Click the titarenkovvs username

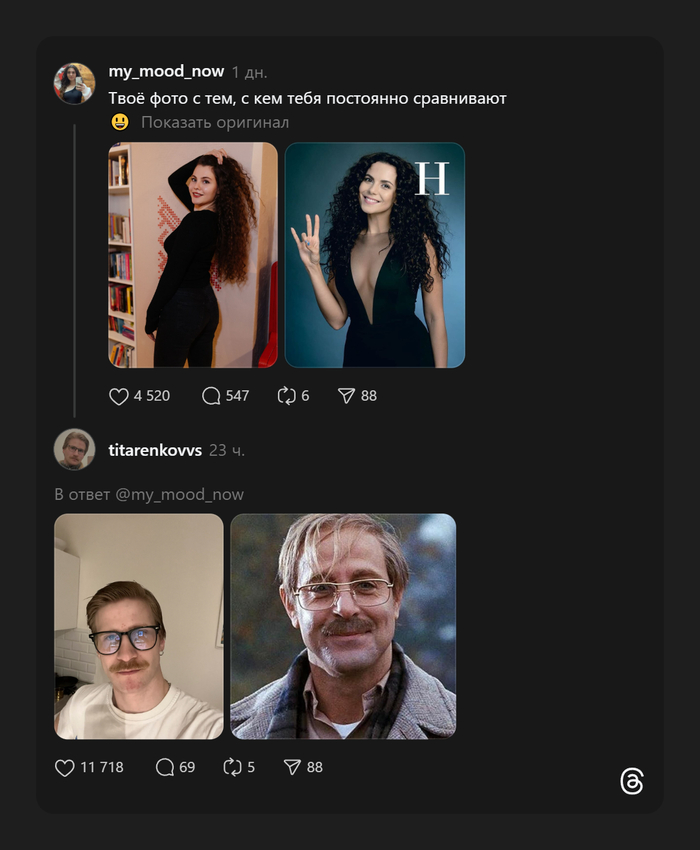click(155, 451)
